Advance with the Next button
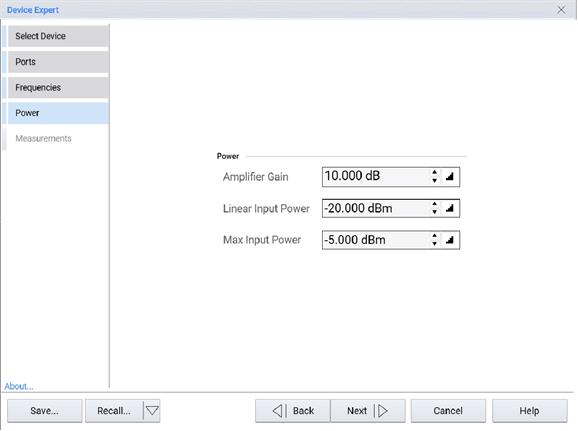The image size is (578, 431). pos(368,411)
